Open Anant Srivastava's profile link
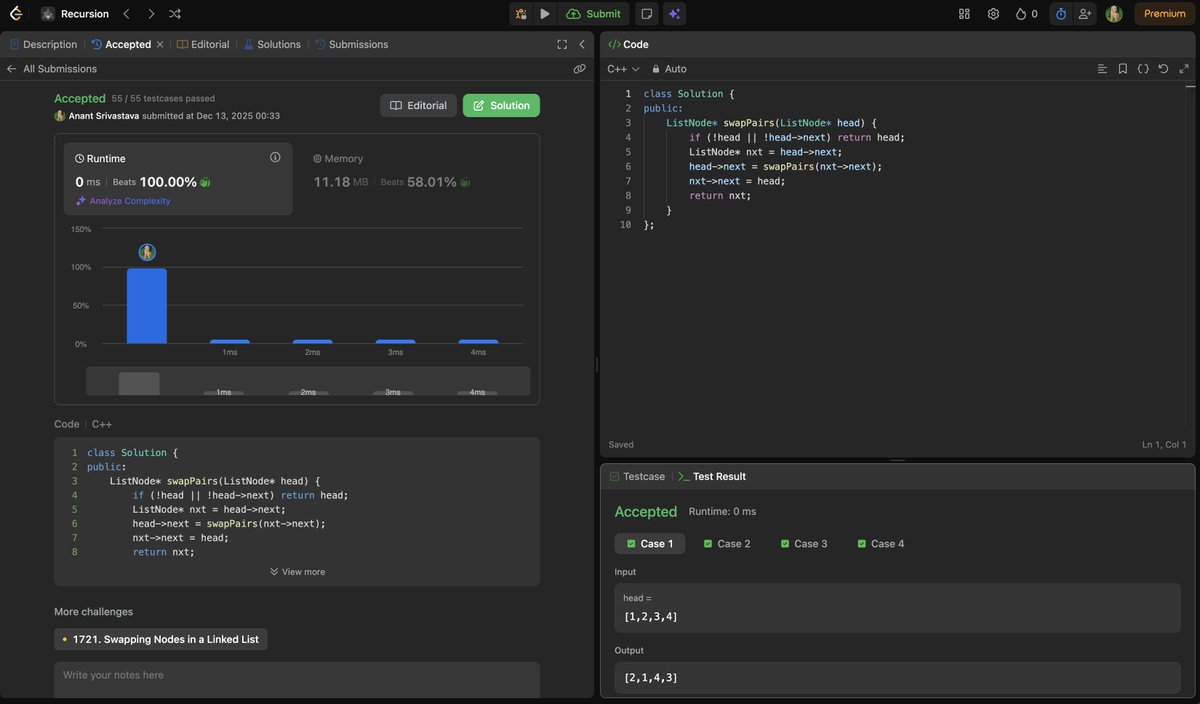 pyautogui.click(x=103, y=116)
